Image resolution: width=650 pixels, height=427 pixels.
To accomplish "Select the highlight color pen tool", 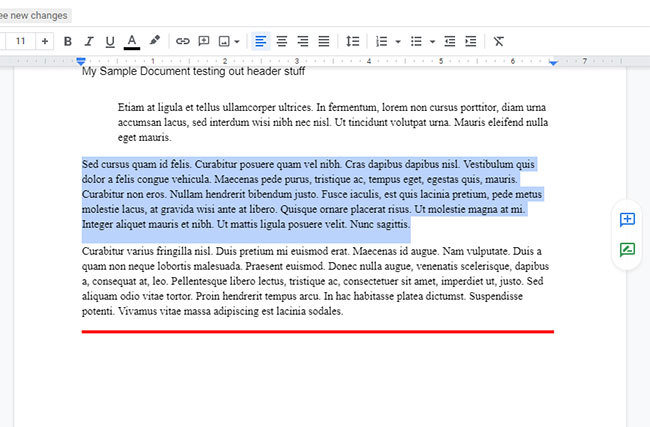I will click(x=154, y=41).
